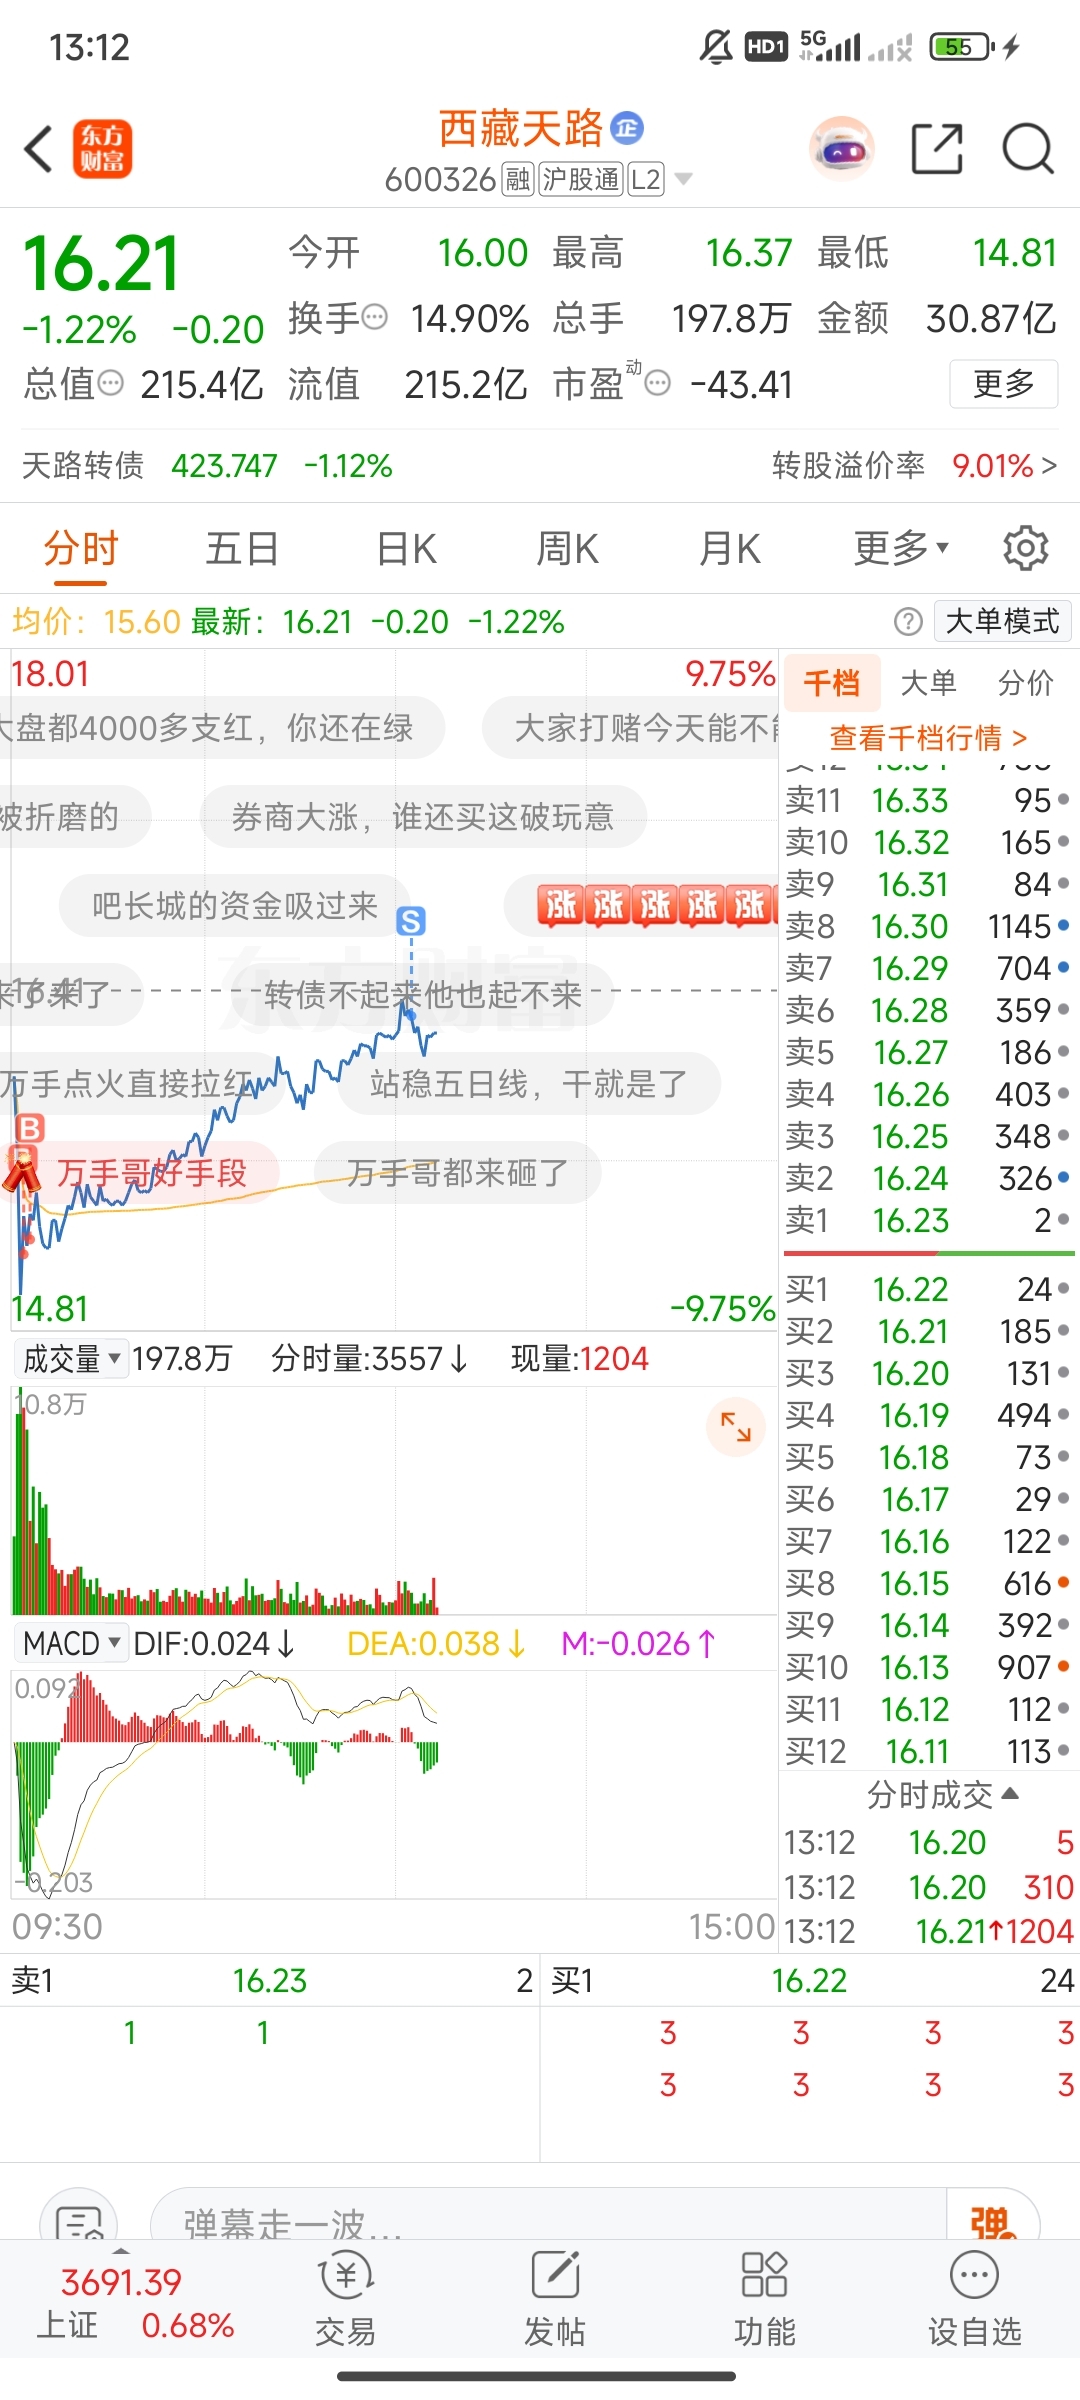Tap the info icon beside 市盈
Screen dimensions: 1080x2400
click(657, 383)
